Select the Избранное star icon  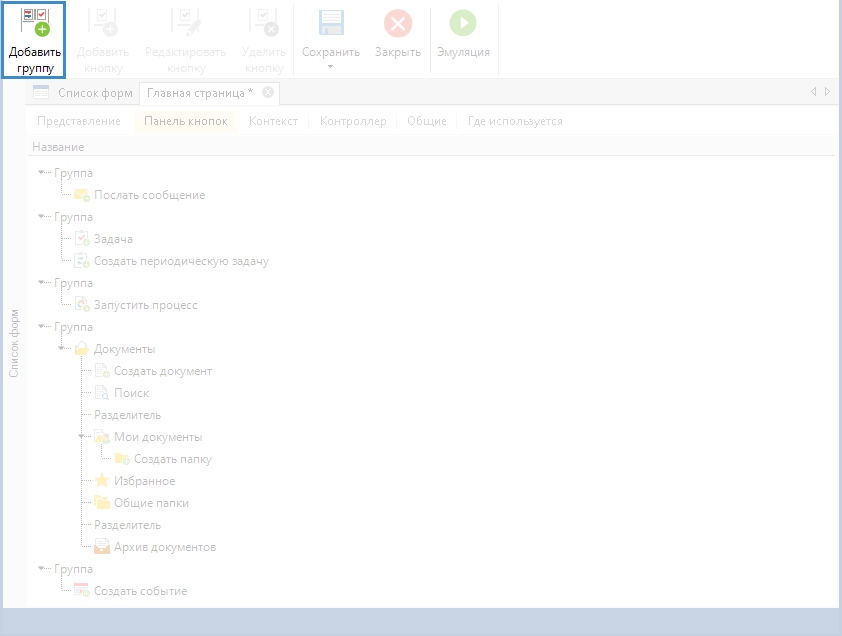pyautogui.click(x=102, y=481)
